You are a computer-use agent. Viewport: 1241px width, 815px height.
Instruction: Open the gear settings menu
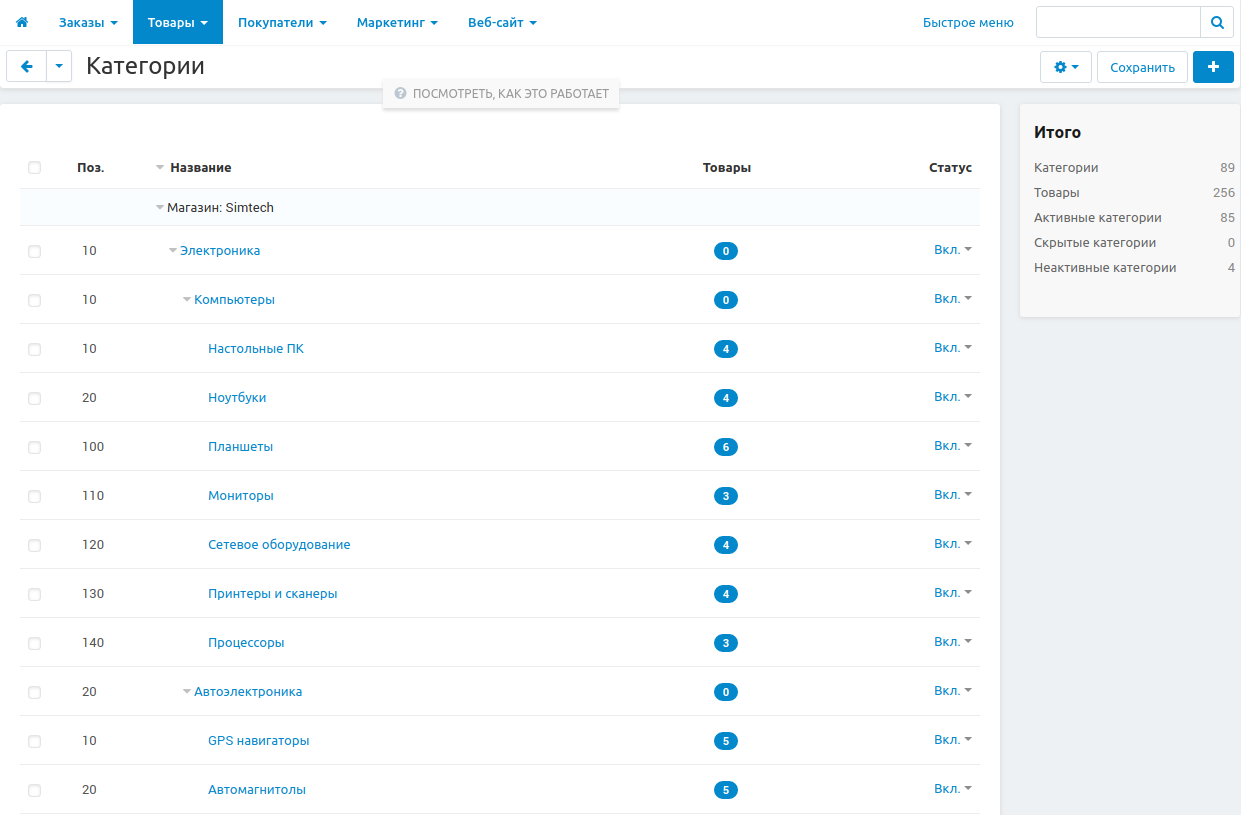(x=1066, y=67)
